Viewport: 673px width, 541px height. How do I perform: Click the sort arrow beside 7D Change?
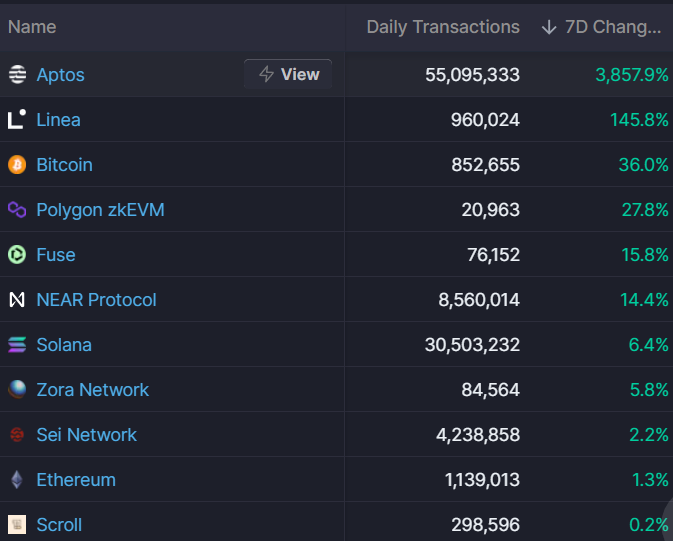click(x=549, y=27)
